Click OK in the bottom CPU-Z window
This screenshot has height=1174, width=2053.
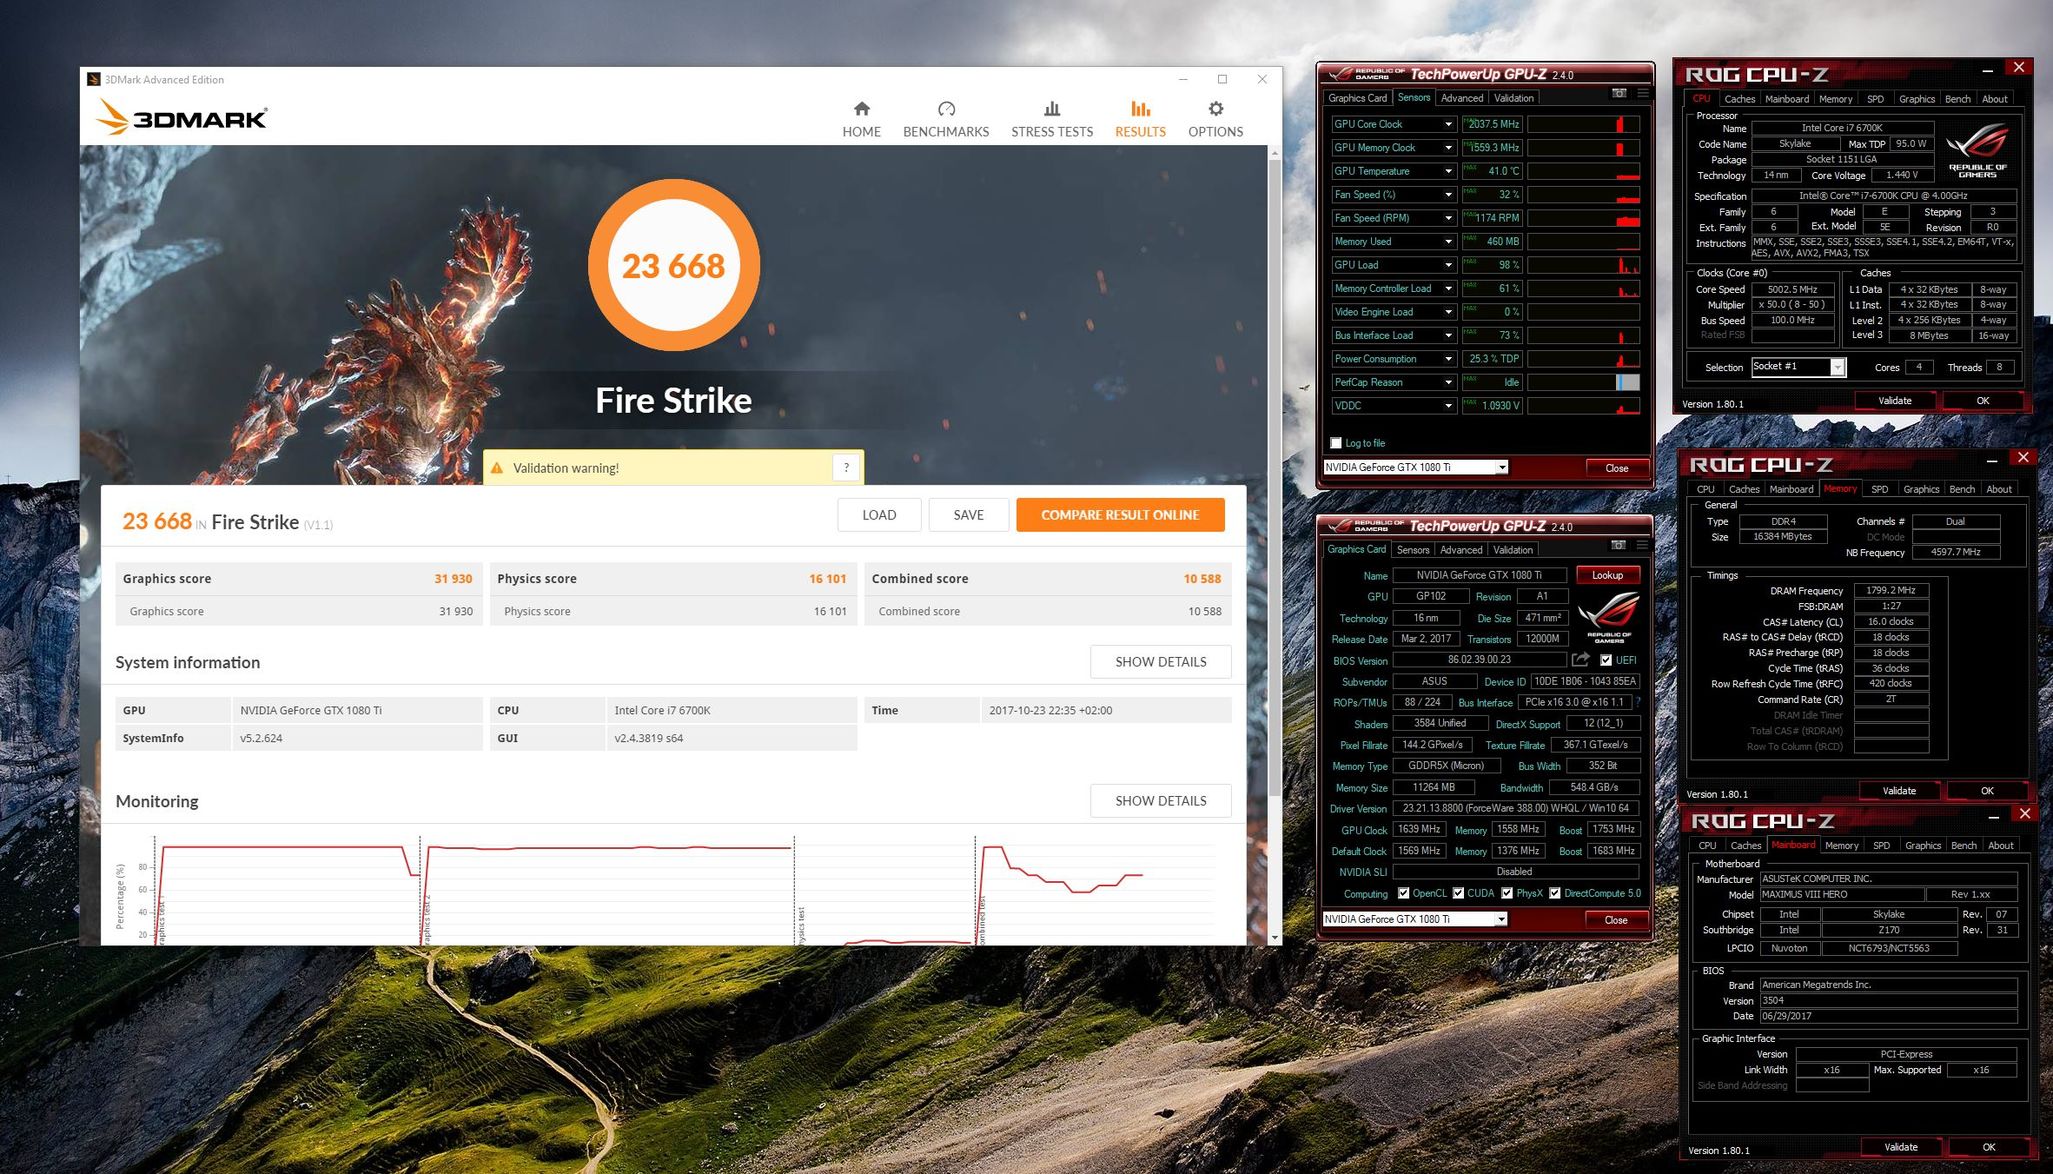tap(1988, 1147)
